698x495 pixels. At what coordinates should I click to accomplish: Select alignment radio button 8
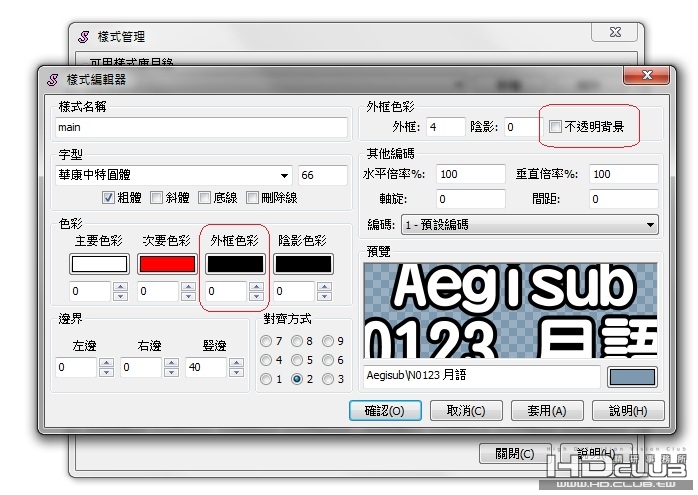coord(297,341)
